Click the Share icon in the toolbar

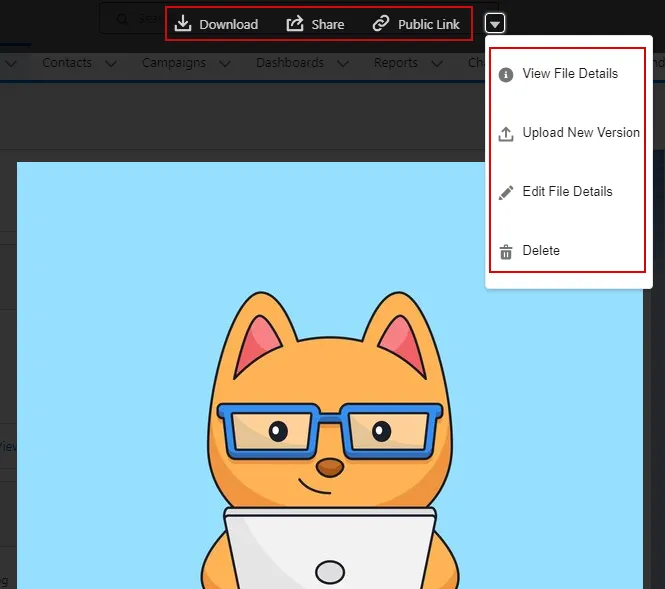click(295, 23)
